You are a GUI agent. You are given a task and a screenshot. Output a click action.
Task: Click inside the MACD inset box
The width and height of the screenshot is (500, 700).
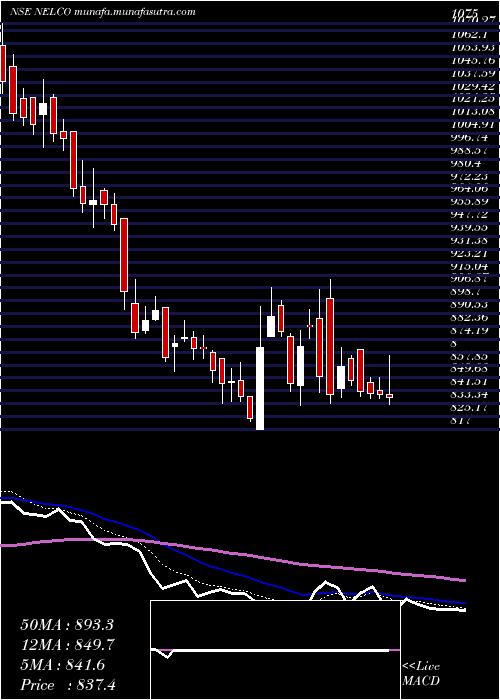click(x=275, y=650)
